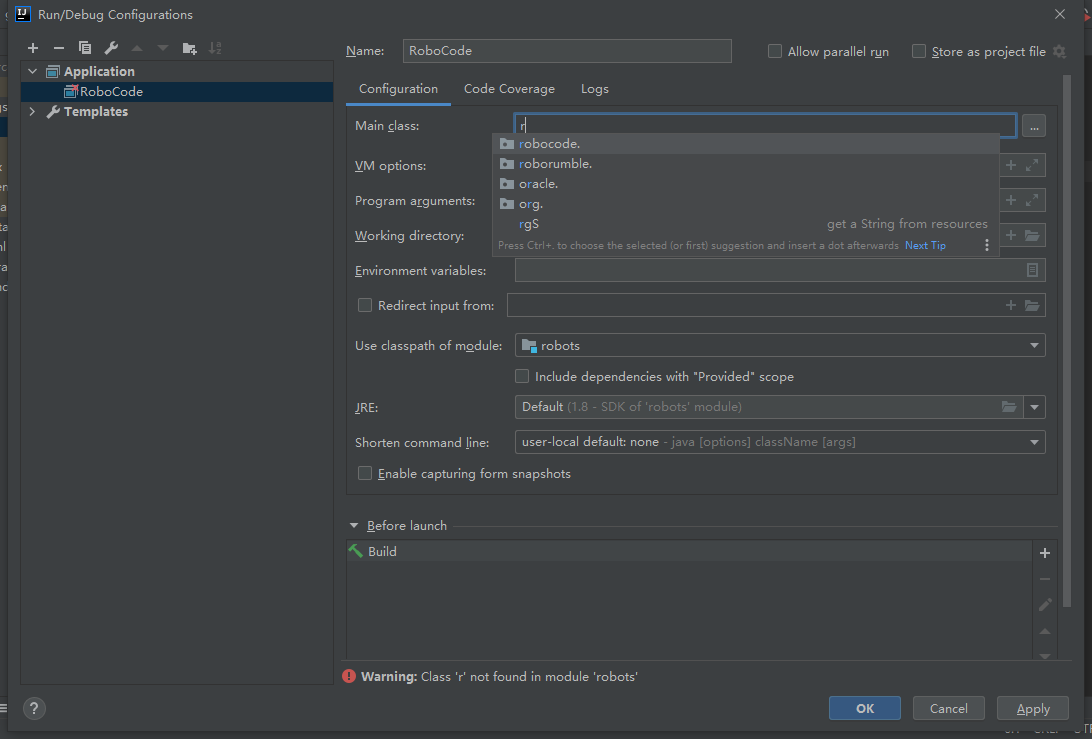Click the Cancel button

[x=949, y=708]
